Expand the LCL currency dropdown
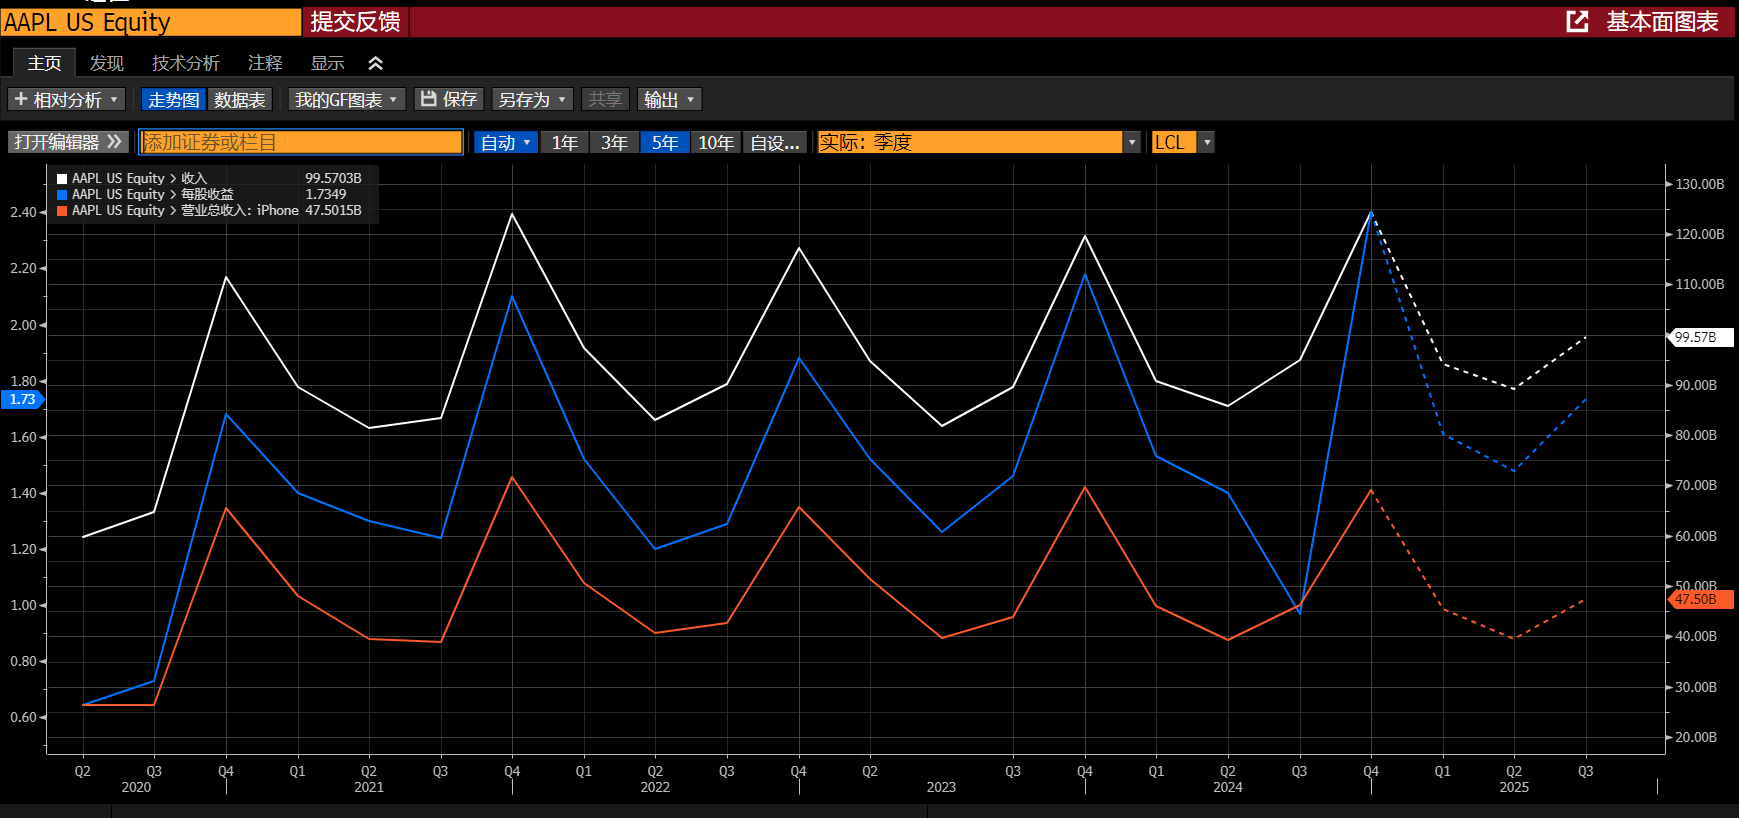1739x818 pixels. tap(1206, 143)
